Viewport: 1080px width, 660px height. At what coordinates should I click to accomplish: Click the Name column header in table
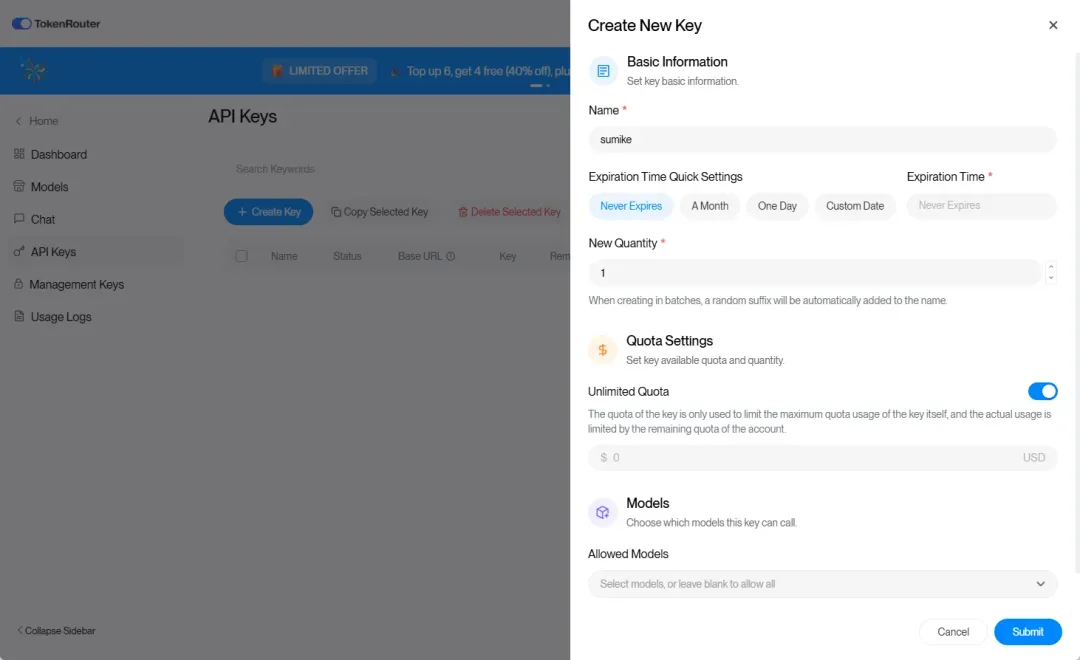284,256
